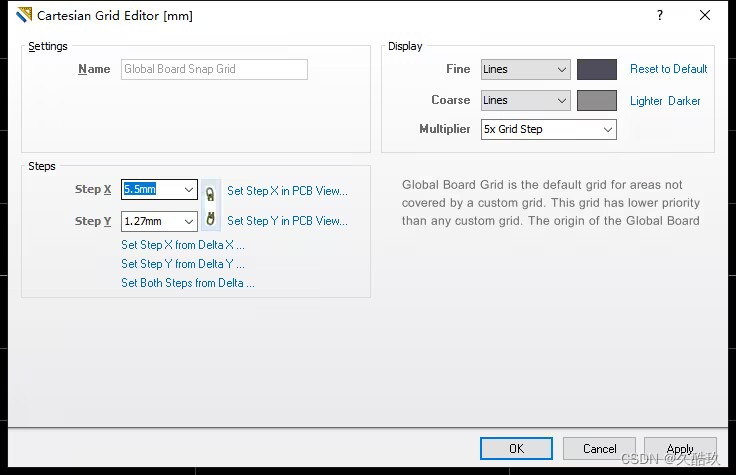
Task: Click the Coarse grid color swatch
Action: tap(597, 100)
